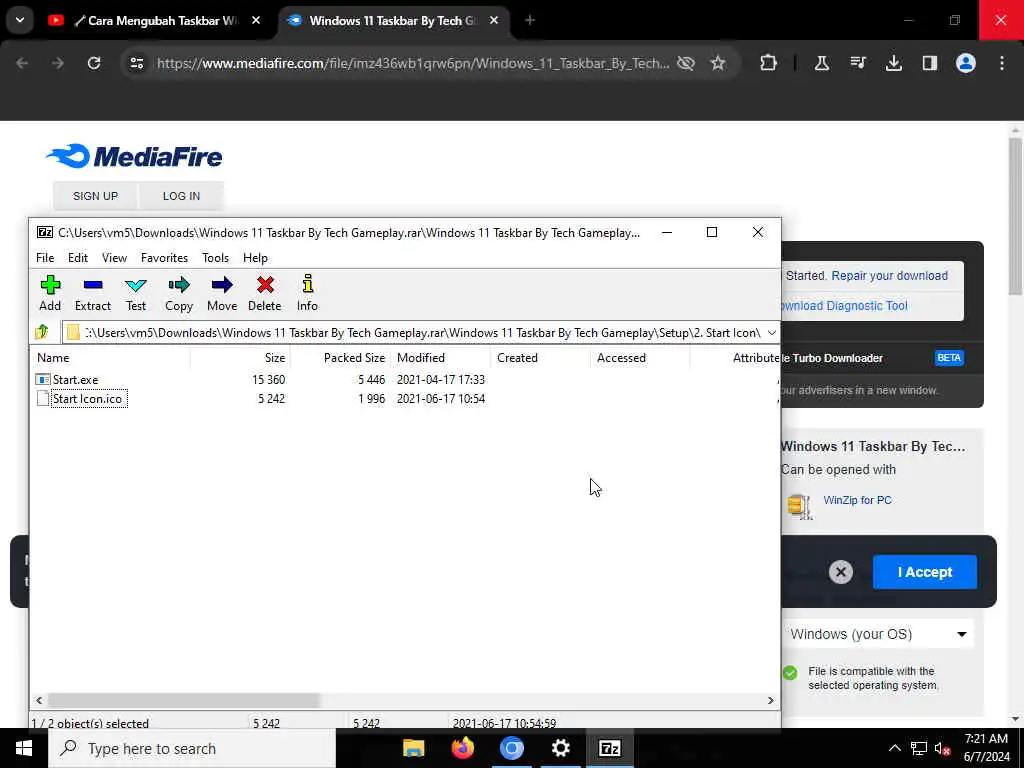
Task: Go up one folder level in 7-Zip
Action: (x=42, y=332)
